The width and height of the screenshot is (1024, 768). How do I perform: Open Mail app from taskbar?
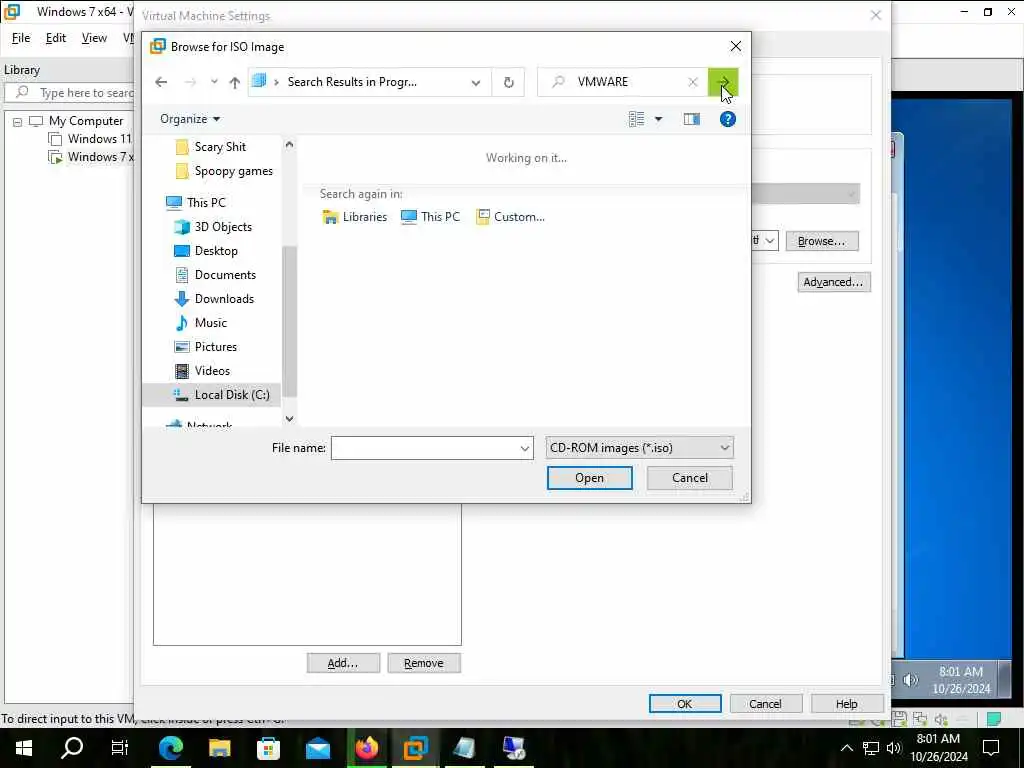coord(318,748)
